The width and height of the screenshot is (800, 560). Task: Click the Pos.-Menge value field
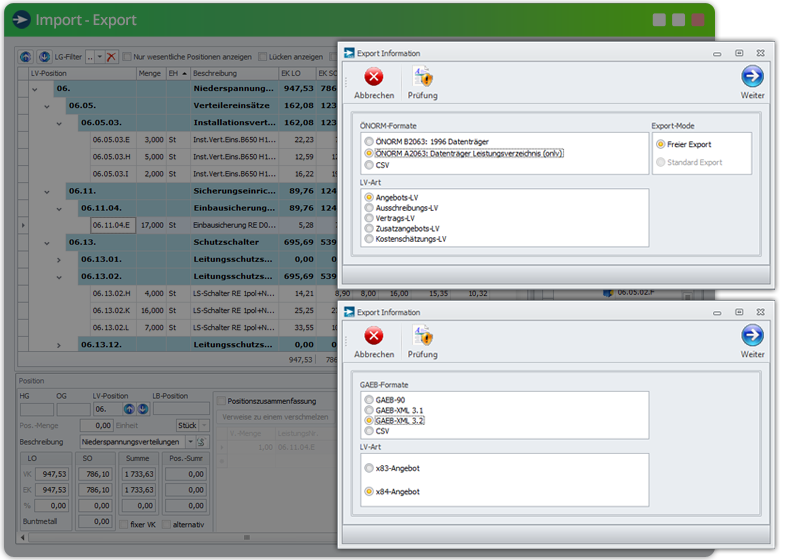[96, 425]
